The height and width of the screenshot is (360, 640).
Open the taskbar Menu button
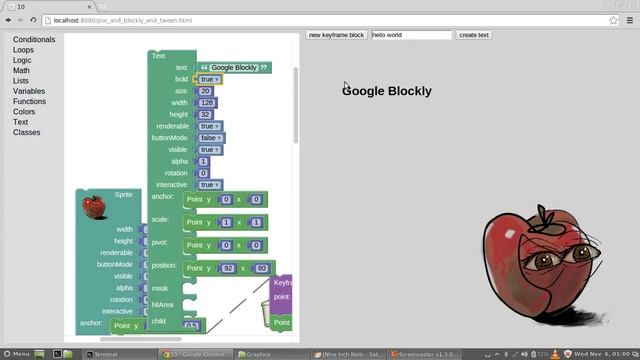17,354
